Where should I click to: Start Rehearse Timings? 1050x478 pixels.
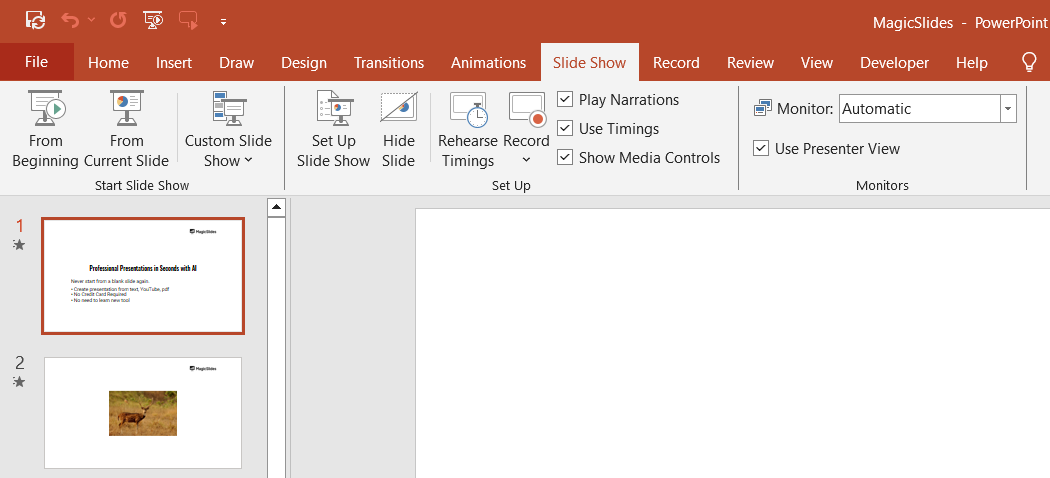[x=467, y=130]
